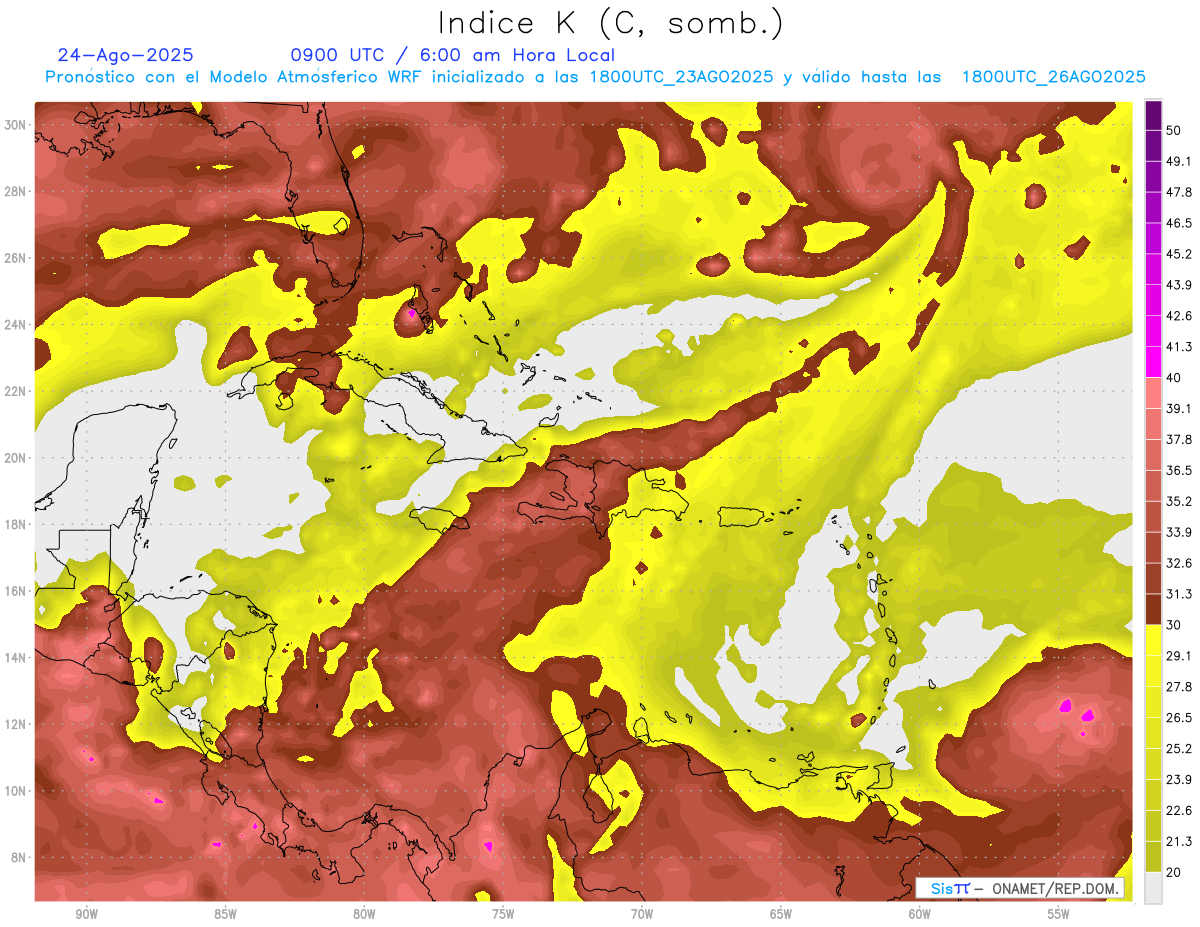Click the longitude label "65W"

tap(781, 914)
